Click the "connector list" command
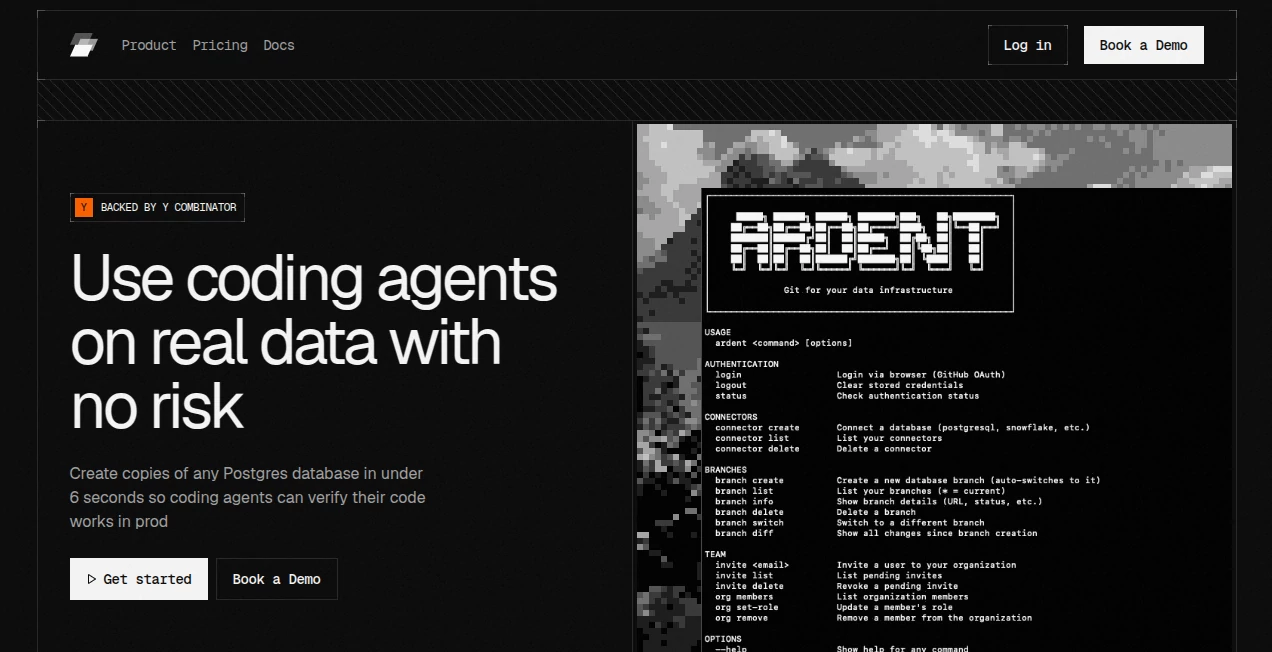The height and width of the screenshot is (652, 1272). (x=752, y=438)
